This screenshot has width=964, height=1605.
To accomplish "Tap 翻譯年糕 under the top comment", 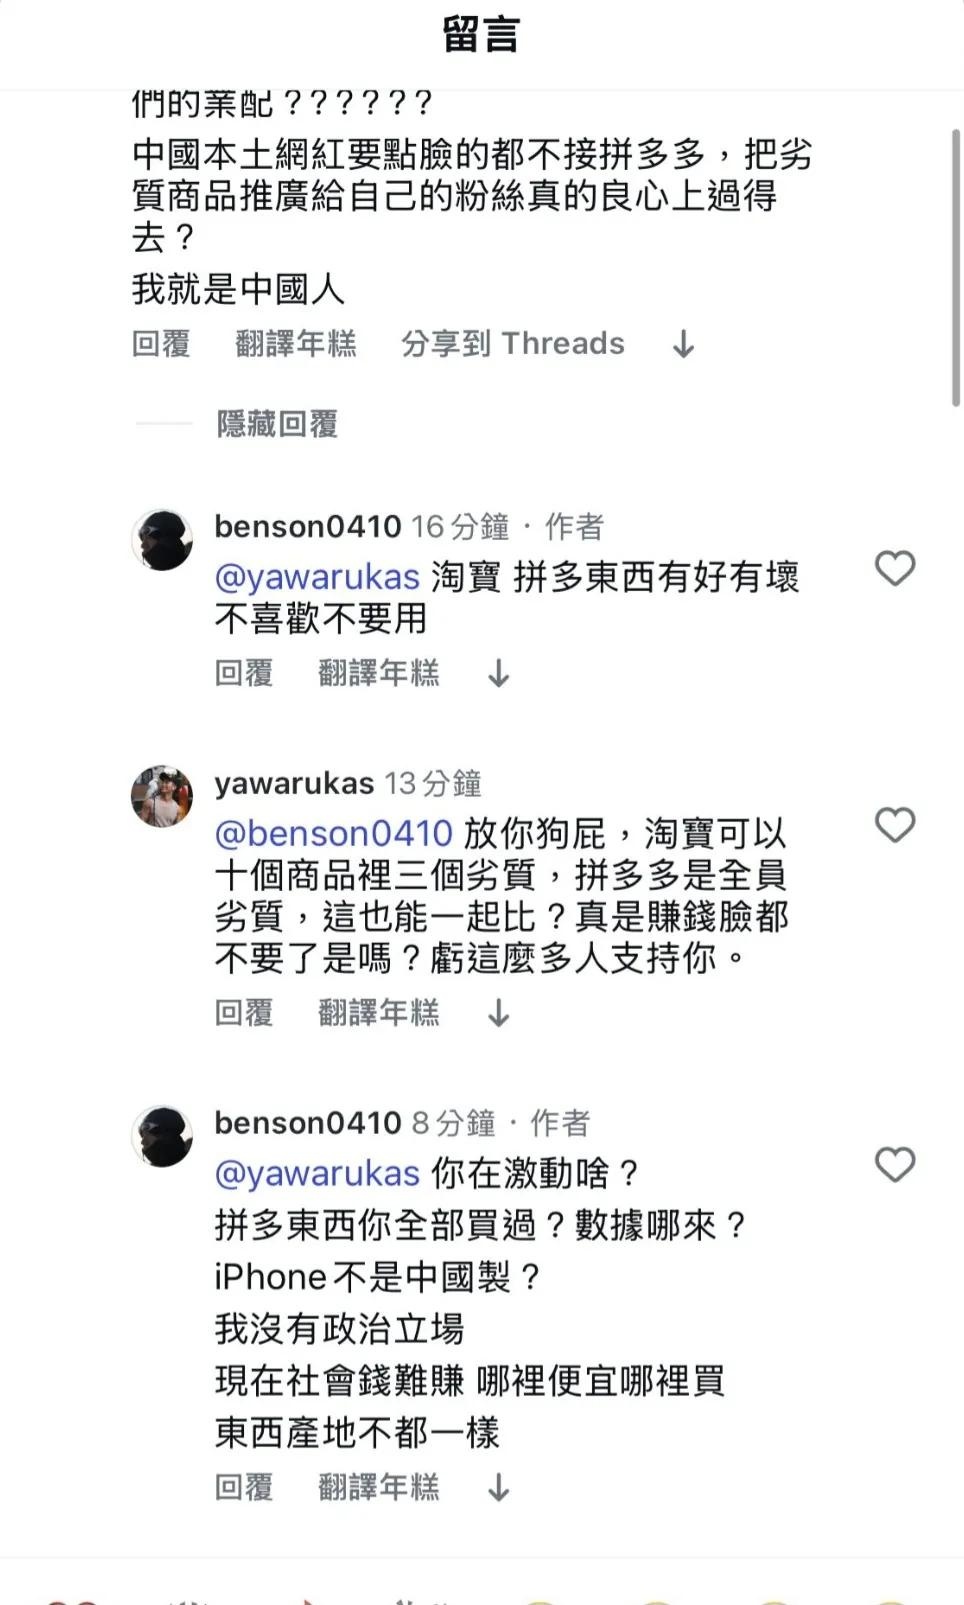I will click(x=296, y=344).
